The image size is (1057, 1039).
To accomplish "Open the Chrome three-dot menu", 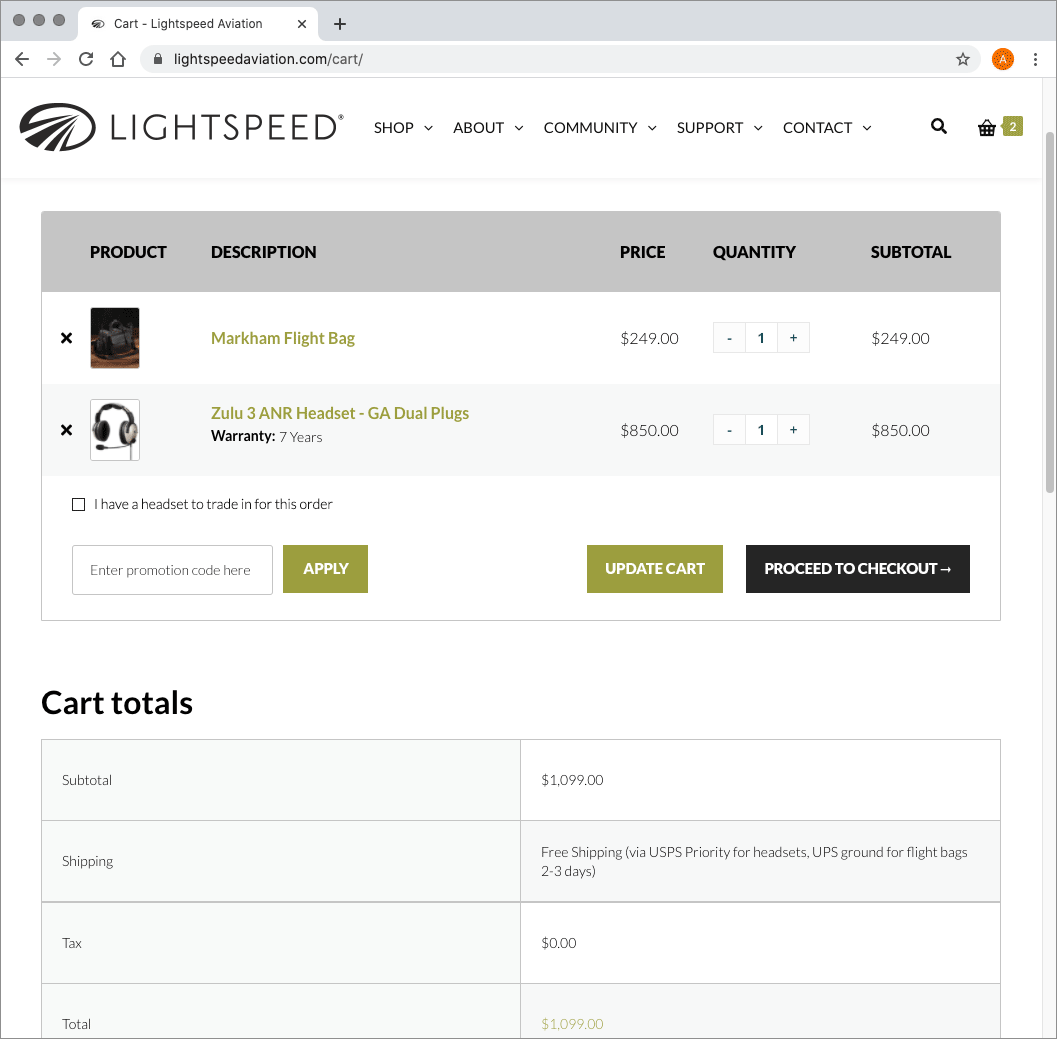I will pos(1035,59).
